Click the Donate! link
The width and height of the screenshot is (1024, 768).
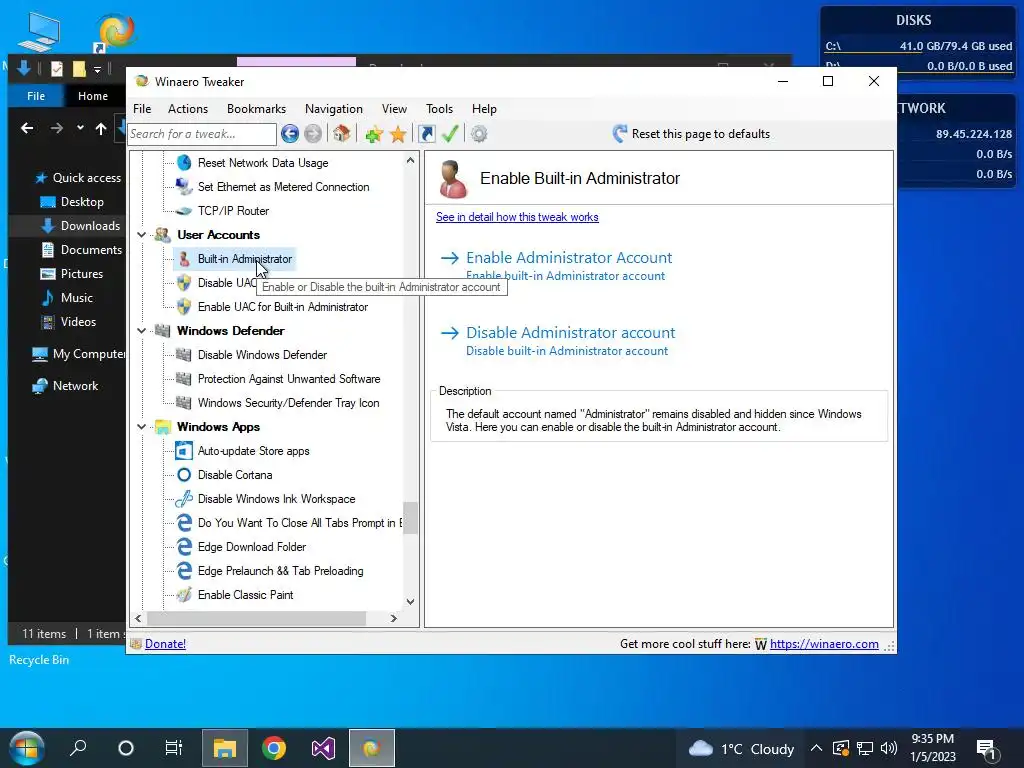click(165, 644)
